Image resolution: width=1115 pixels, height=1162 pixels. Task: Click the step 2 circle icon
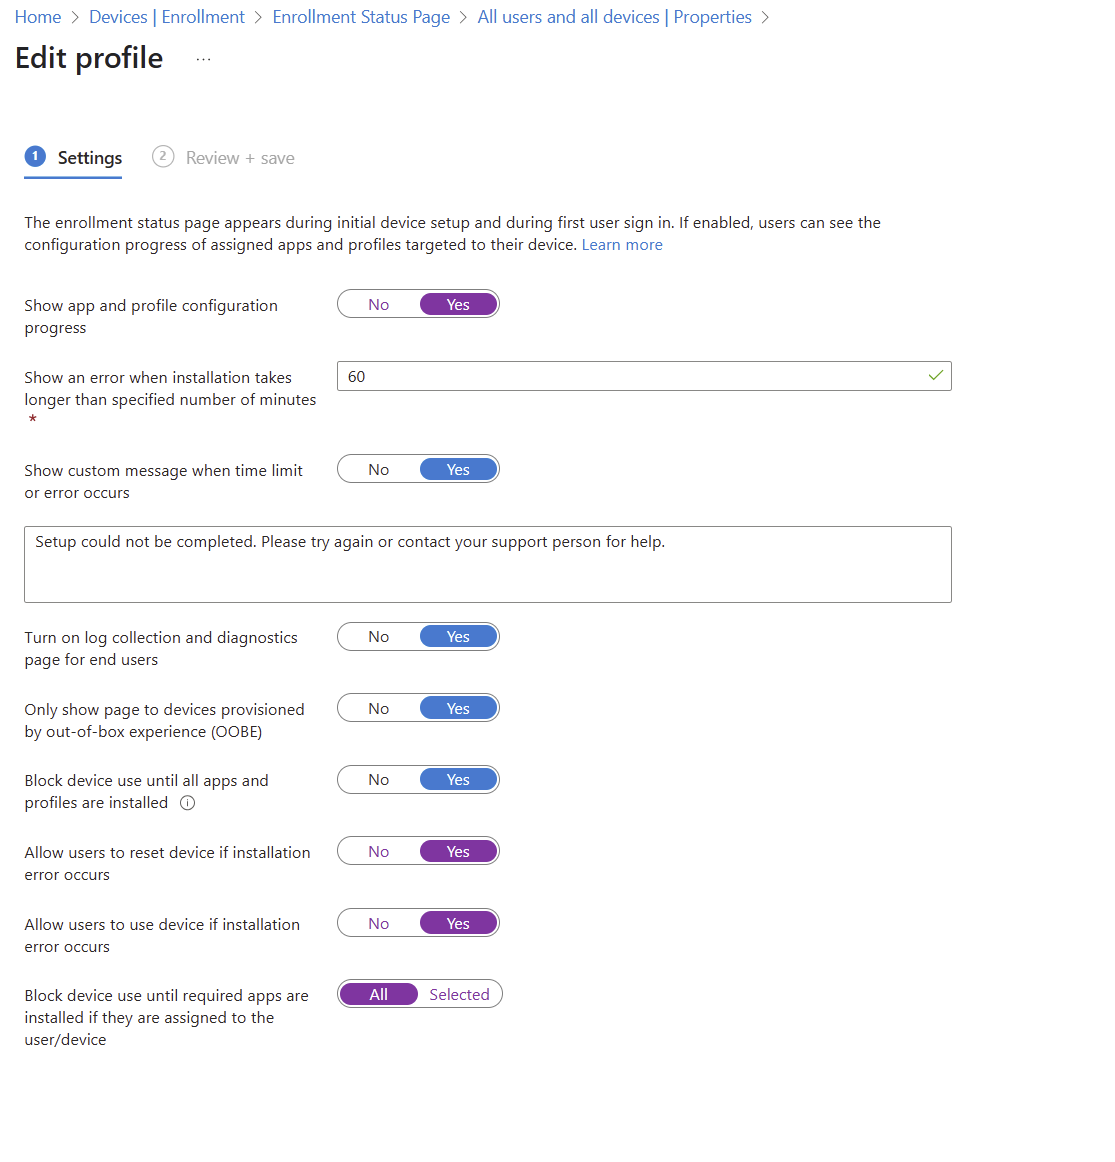pyautogui.click(x=163, y=157)
